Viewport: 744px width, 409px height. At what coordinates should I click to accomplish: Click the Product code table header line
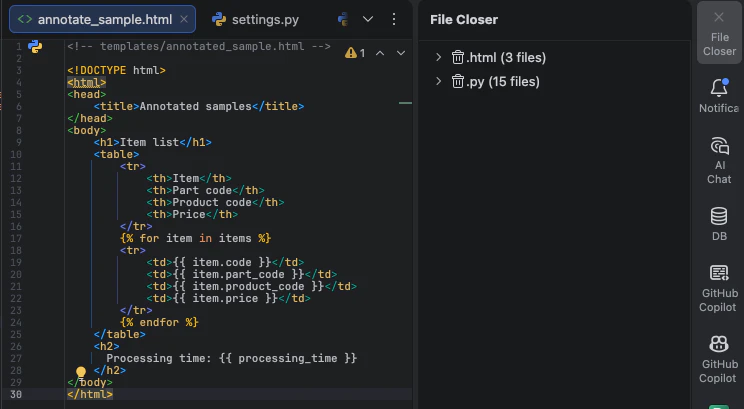[215, 202]
